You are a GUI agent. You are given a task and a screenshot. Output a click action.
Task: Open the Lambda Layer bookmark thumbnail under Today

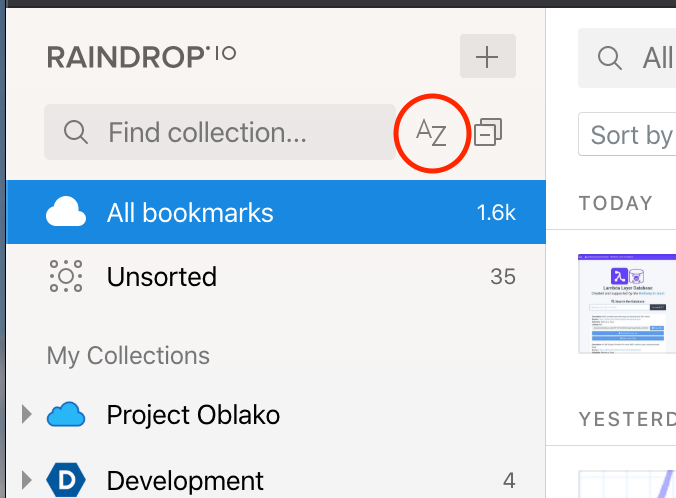point(627,303)
